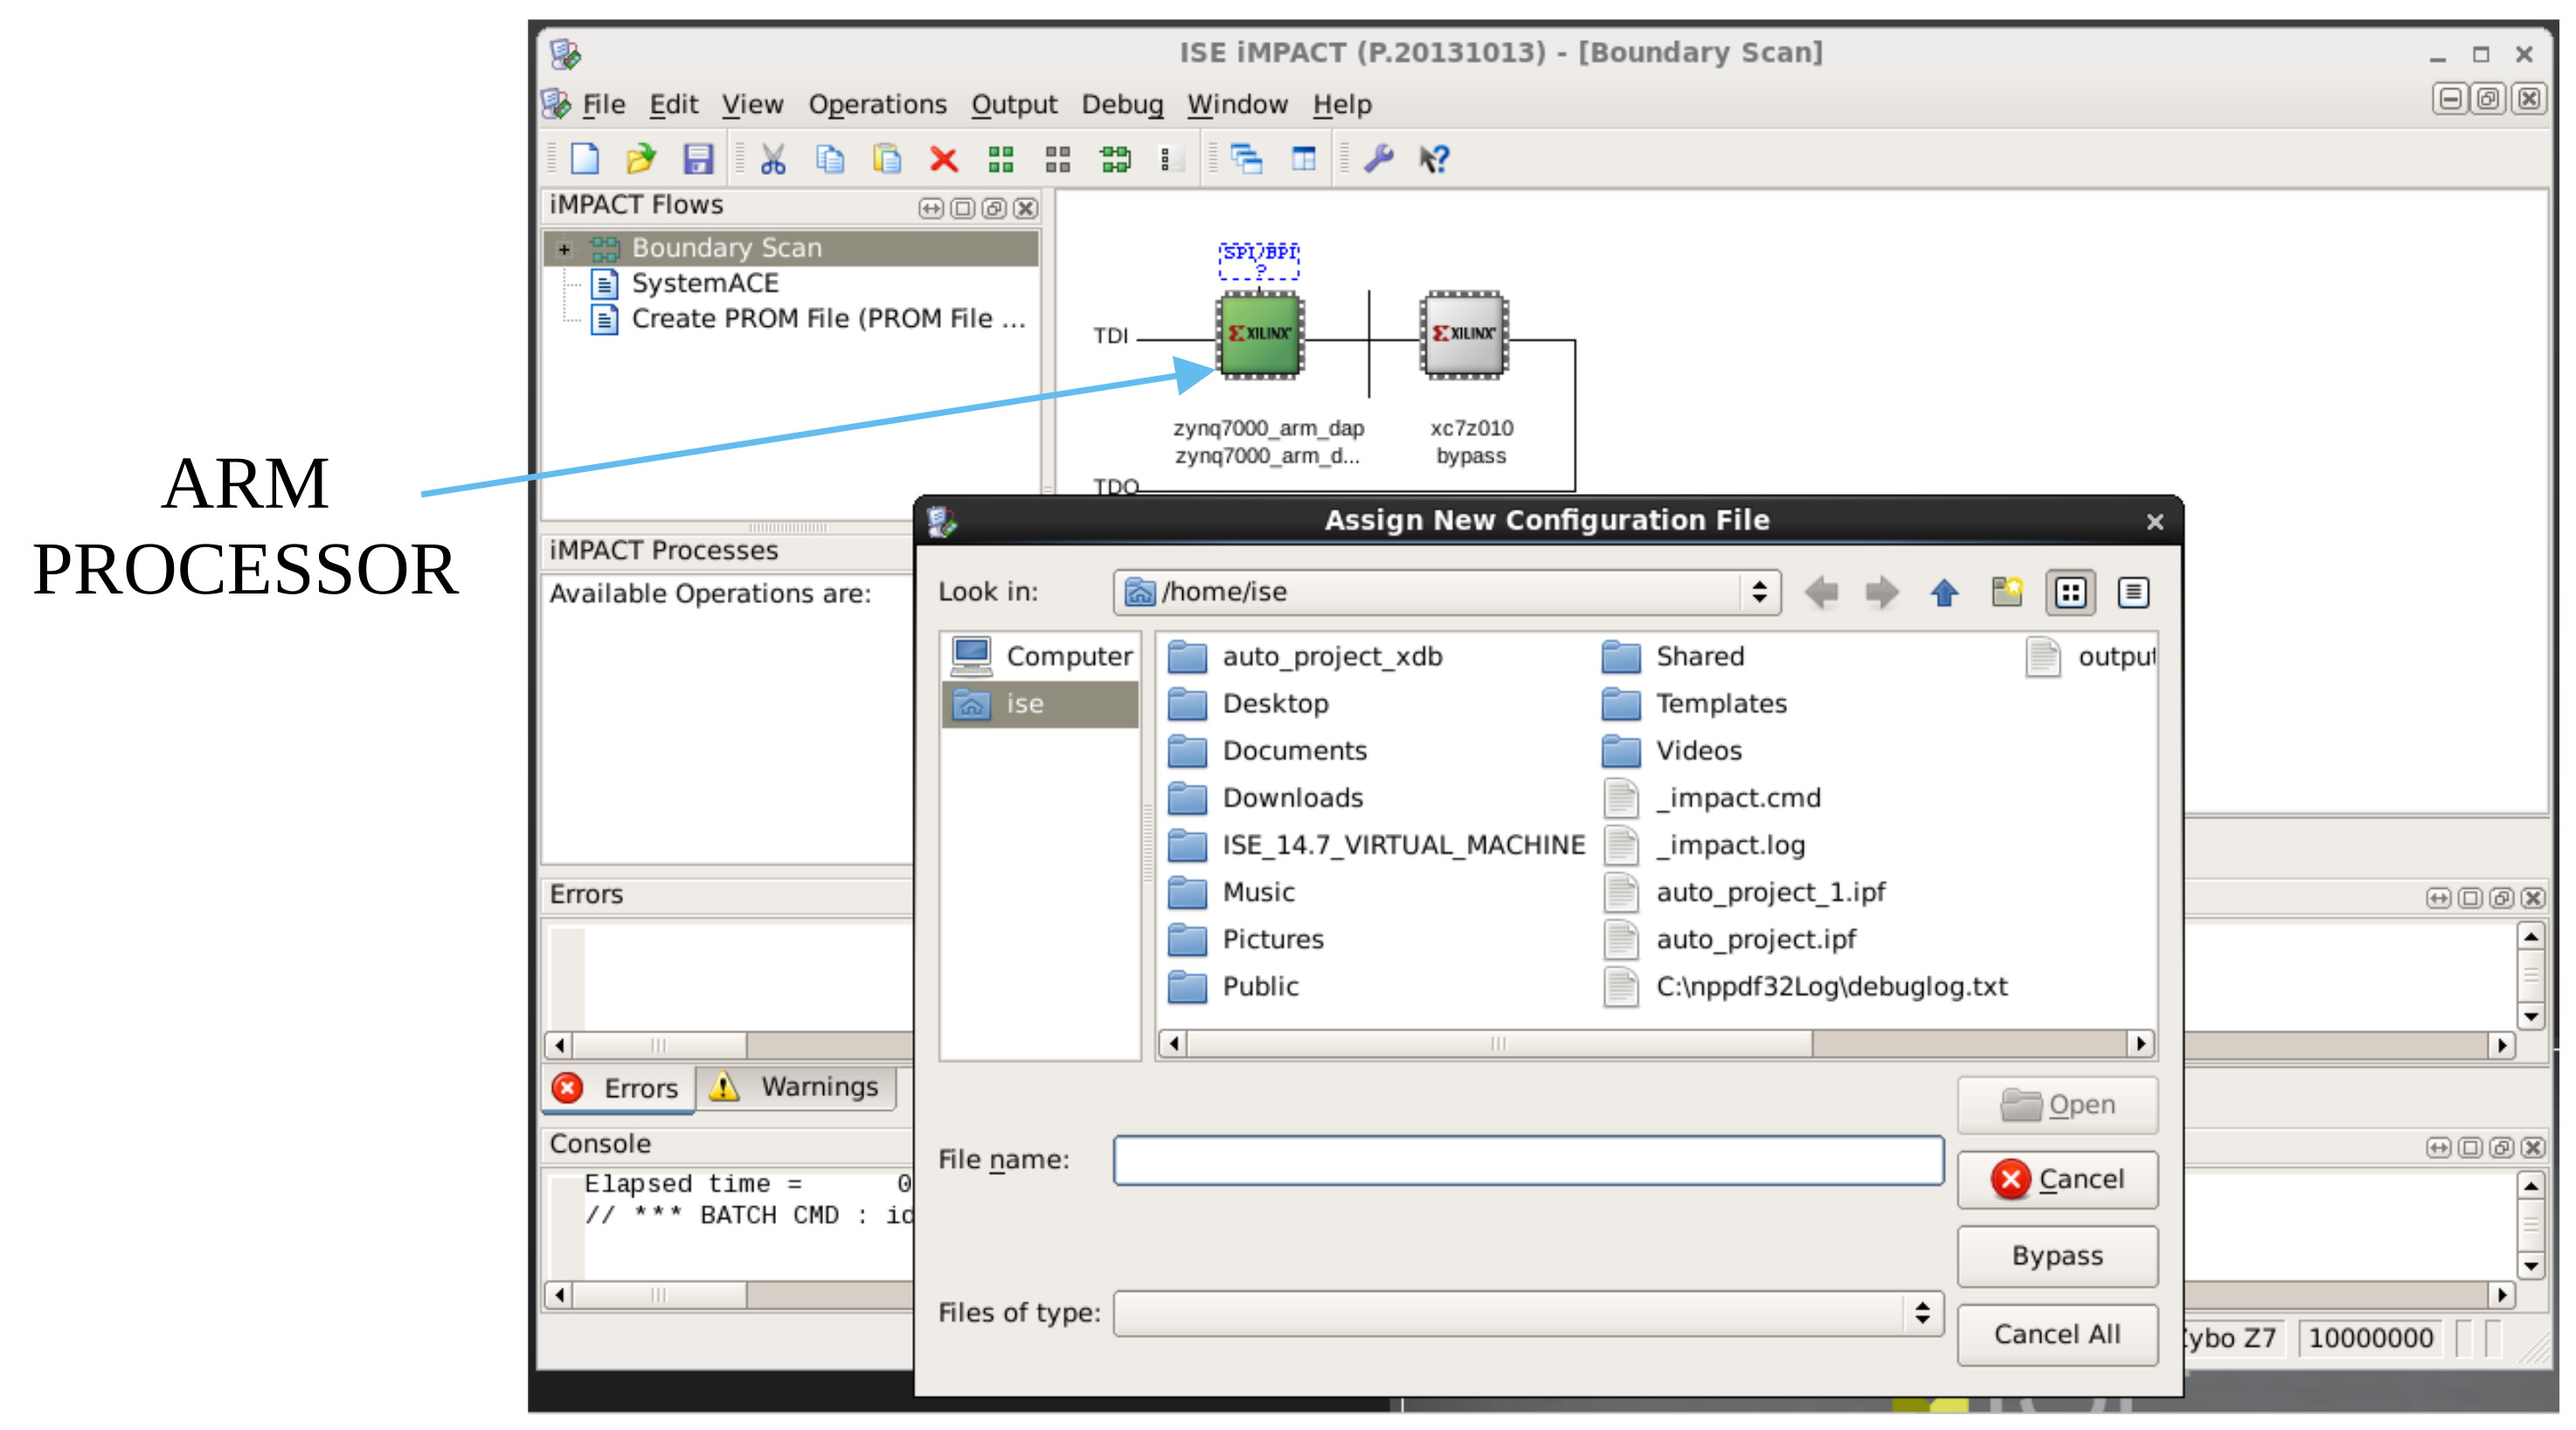Open the File menu
This screenshot has height=1430, width=2576.
[x=603, y=104]
